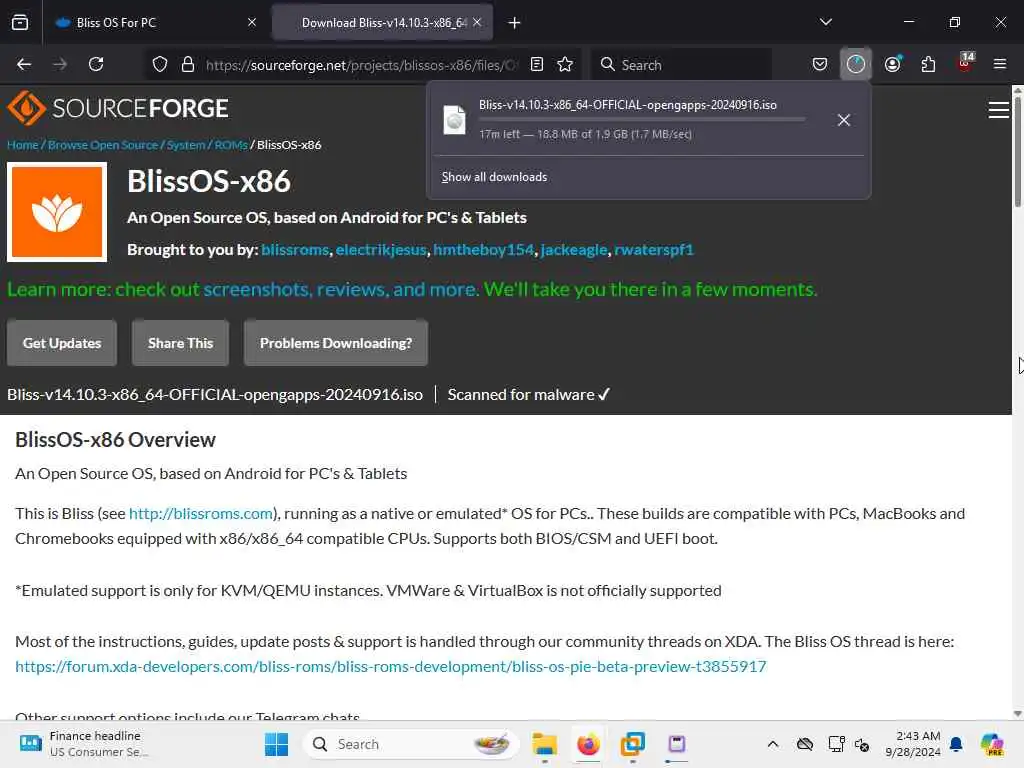Open the Finance headline widget
1024x768 pixels.
(84, 744)
